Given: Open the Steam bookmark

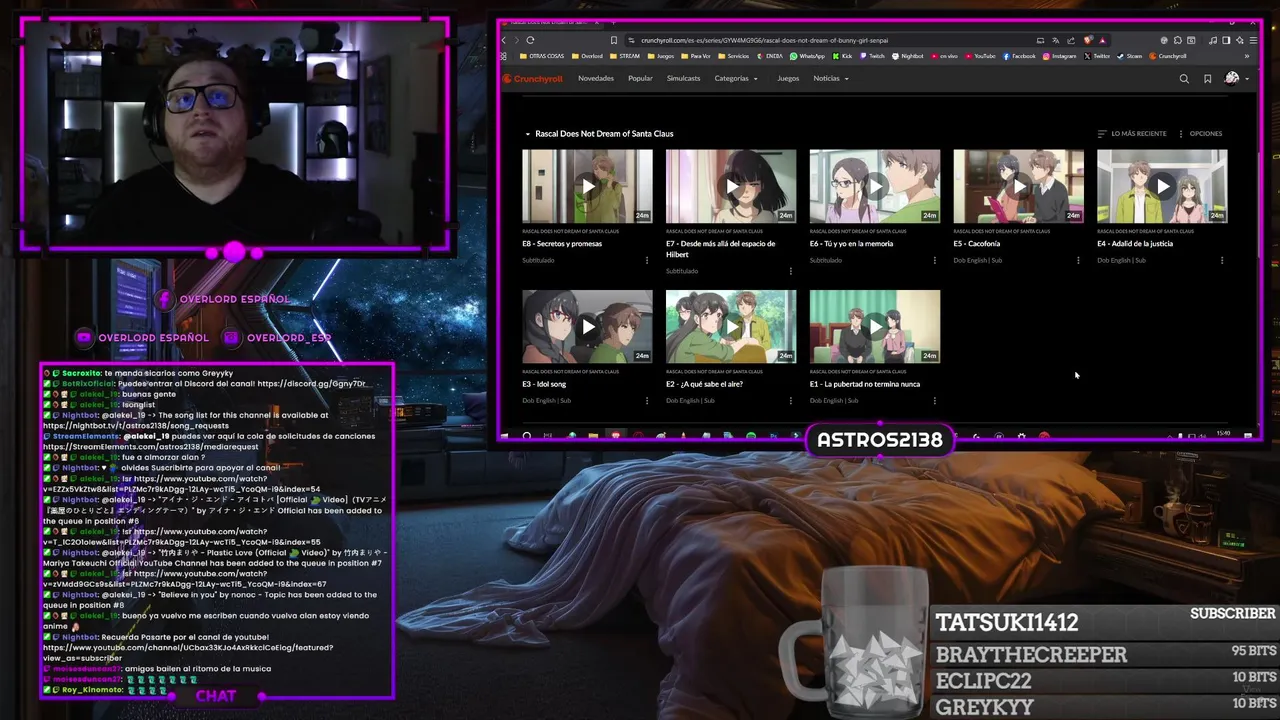Looking at the screenshot, I should pos(1129,56).
